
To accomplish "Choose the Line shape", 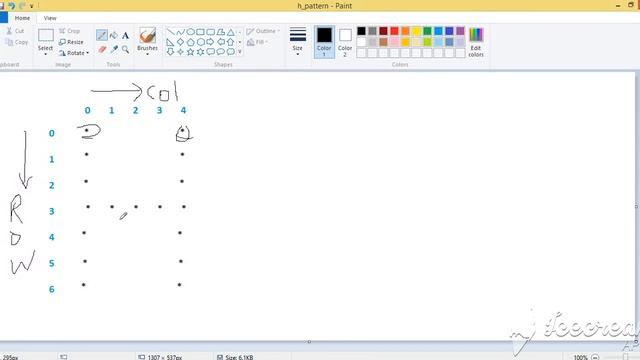I will (171, 32).
